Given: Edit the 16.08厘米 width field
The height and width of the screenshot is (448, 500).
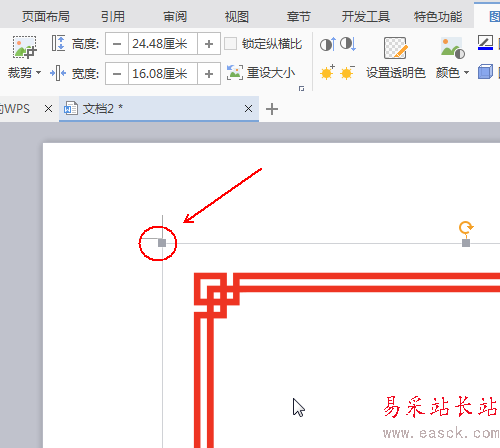Looking at the screenshot, I should [163, 73].
